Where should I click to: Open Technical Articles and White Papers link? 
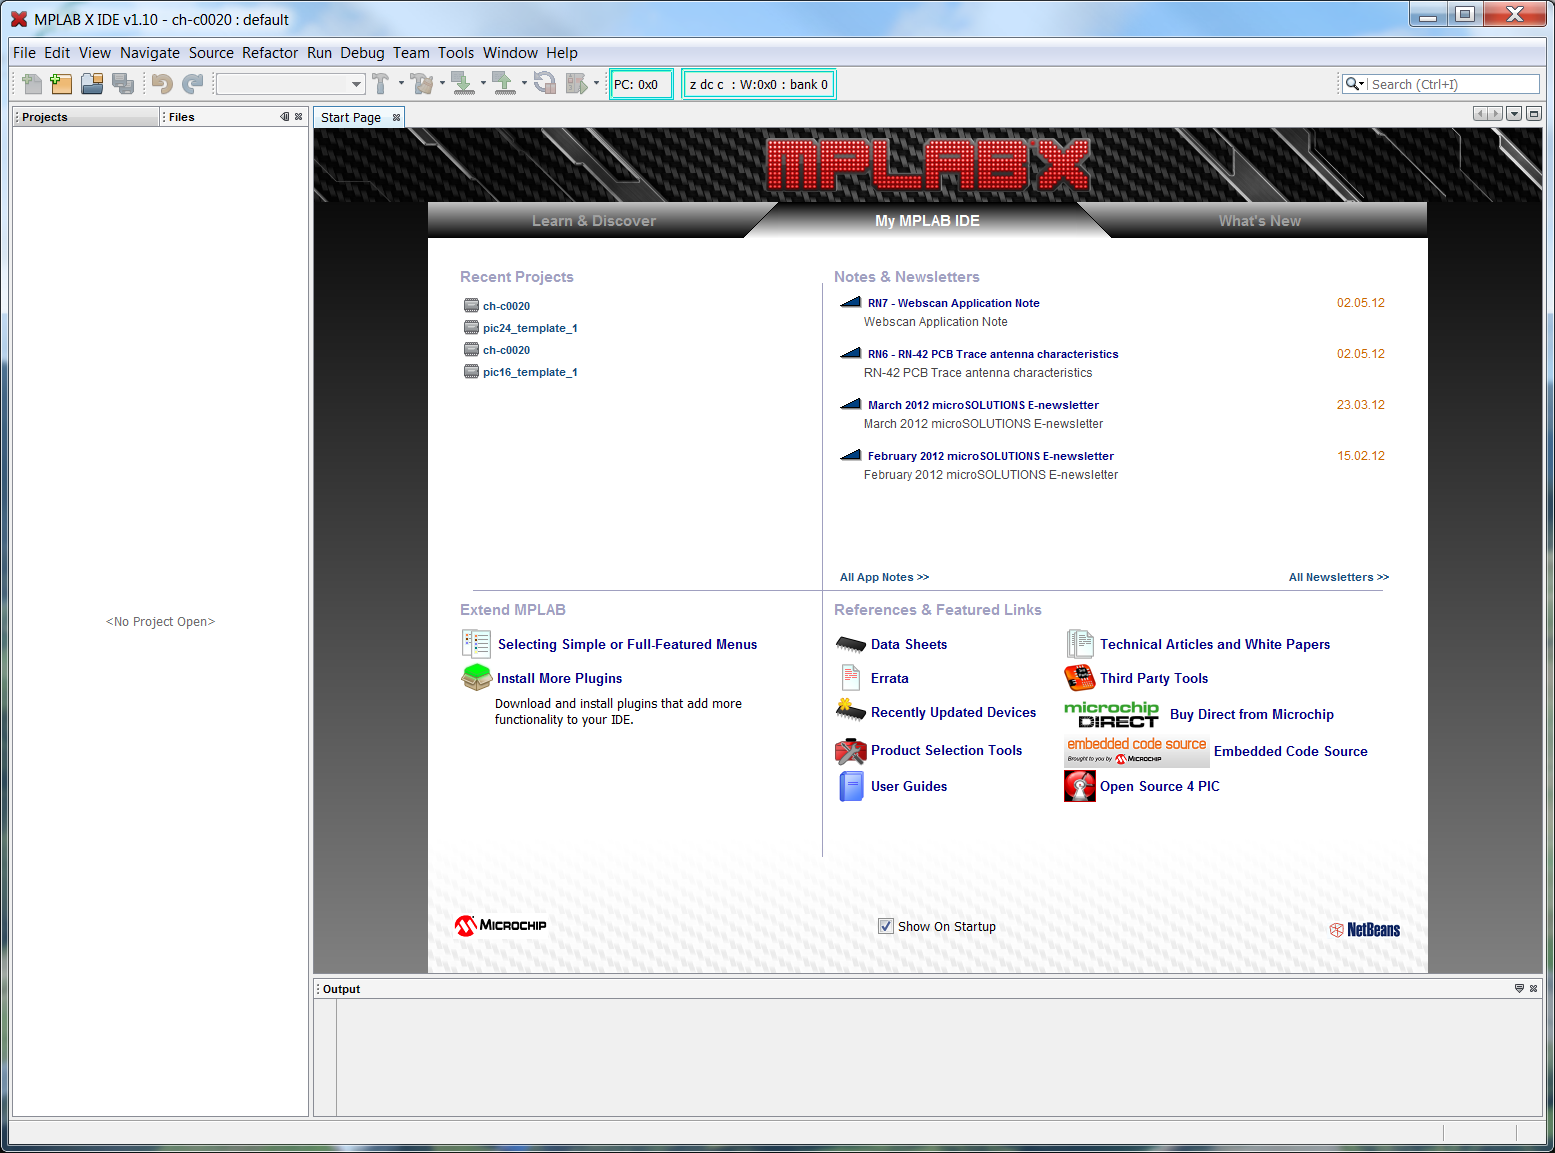click(1215, 644)
